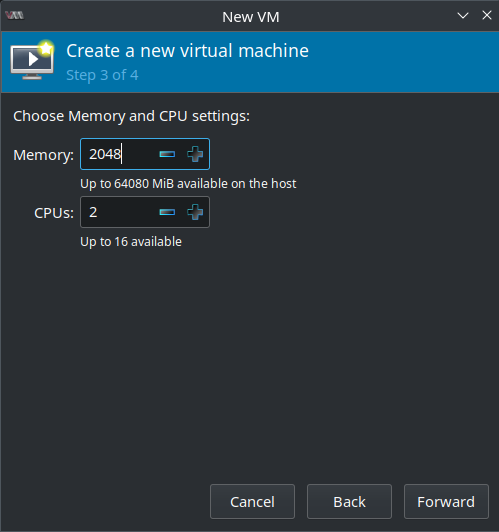The image size is (499, 532).
Task: Click the Memory label
Action: [x=43, y=155]
